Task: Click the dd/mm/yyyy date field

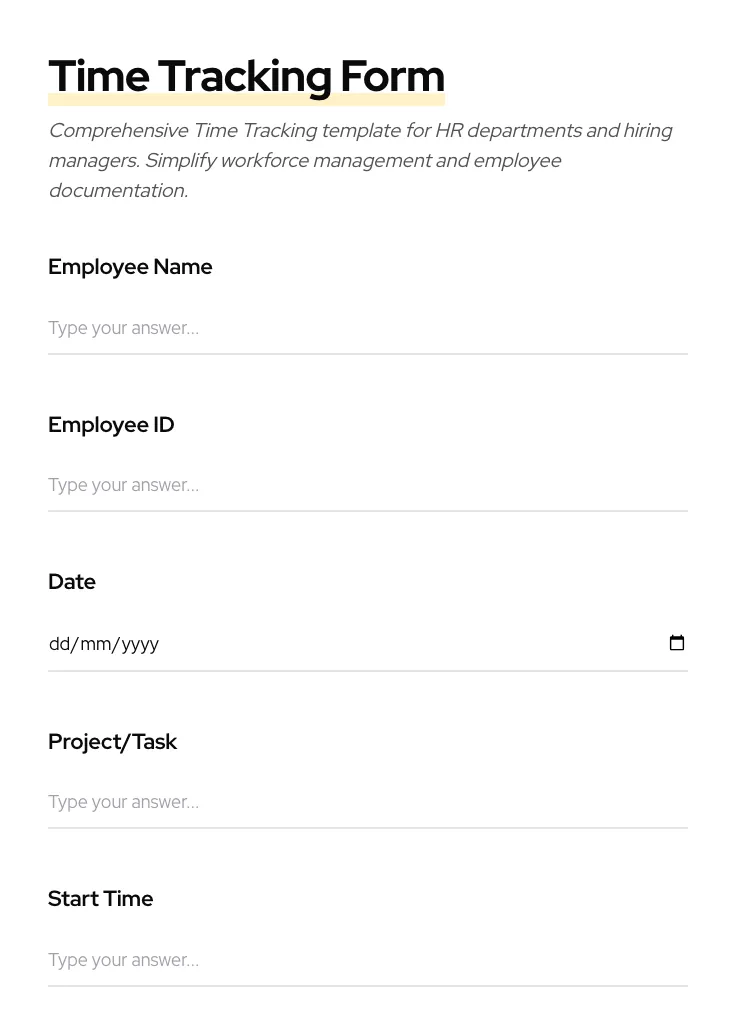Action: pyautogui.click(x=300, y=644)
